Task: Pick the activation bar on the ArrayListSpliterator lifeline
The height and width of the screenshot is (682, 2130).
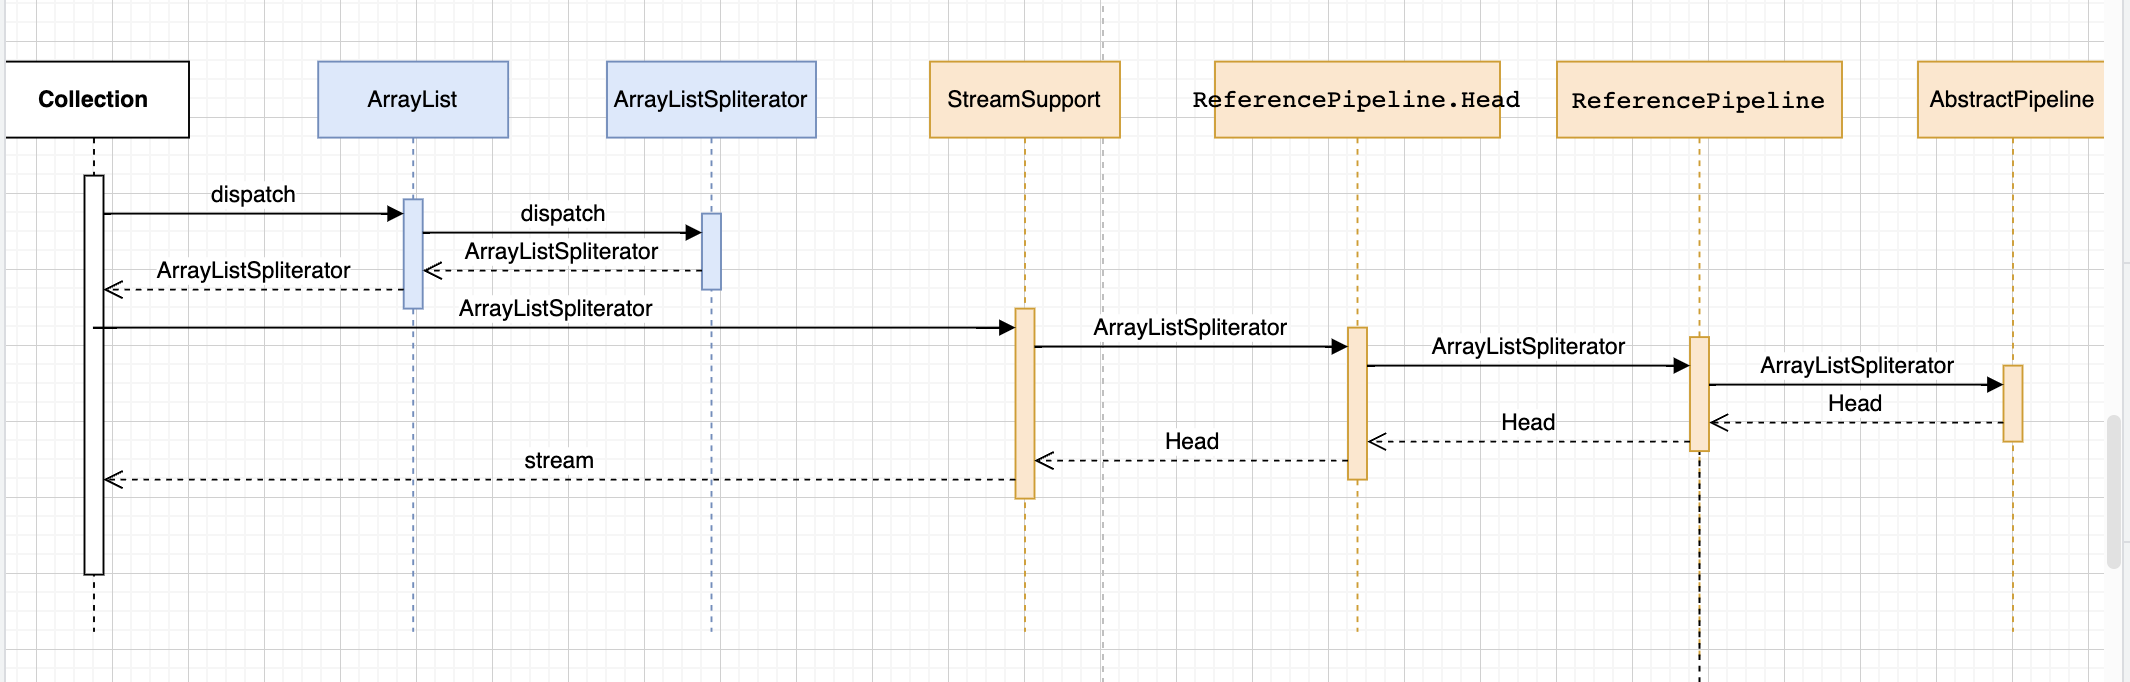Action: (712, 251)
